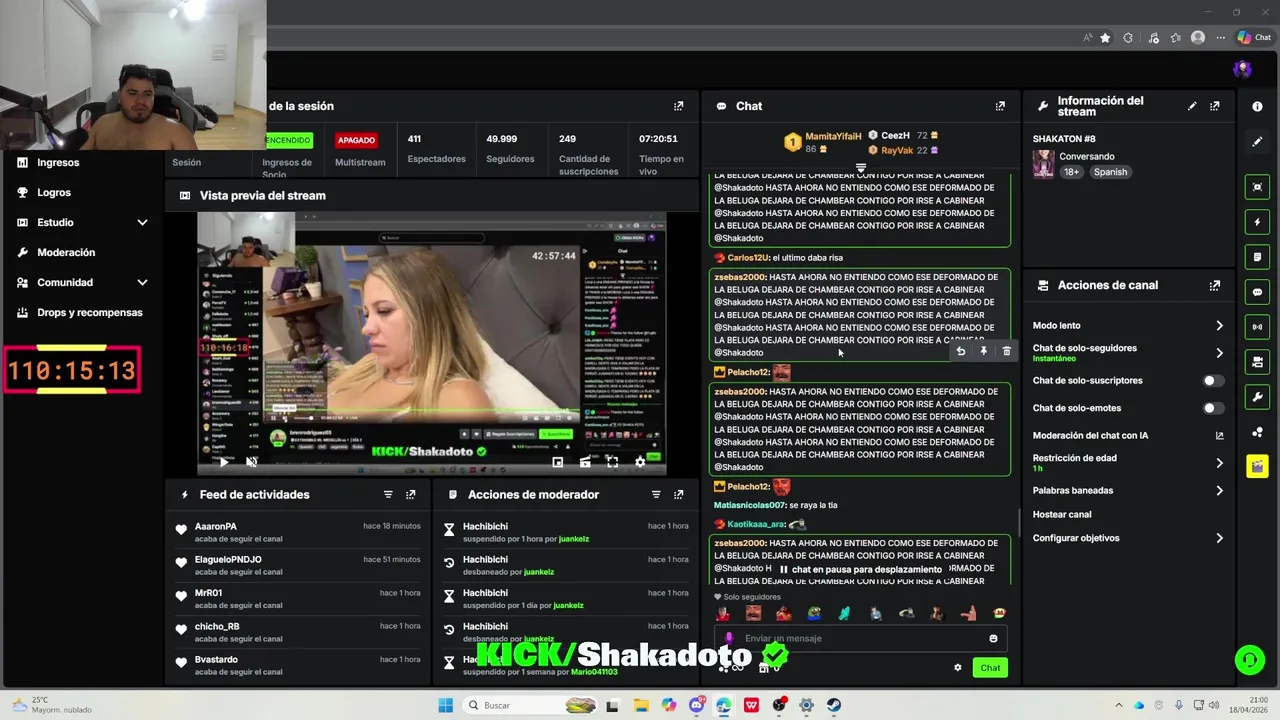Send message with green Chat button
This screenshot has width=1280, height=720.
tap(990, 668)
